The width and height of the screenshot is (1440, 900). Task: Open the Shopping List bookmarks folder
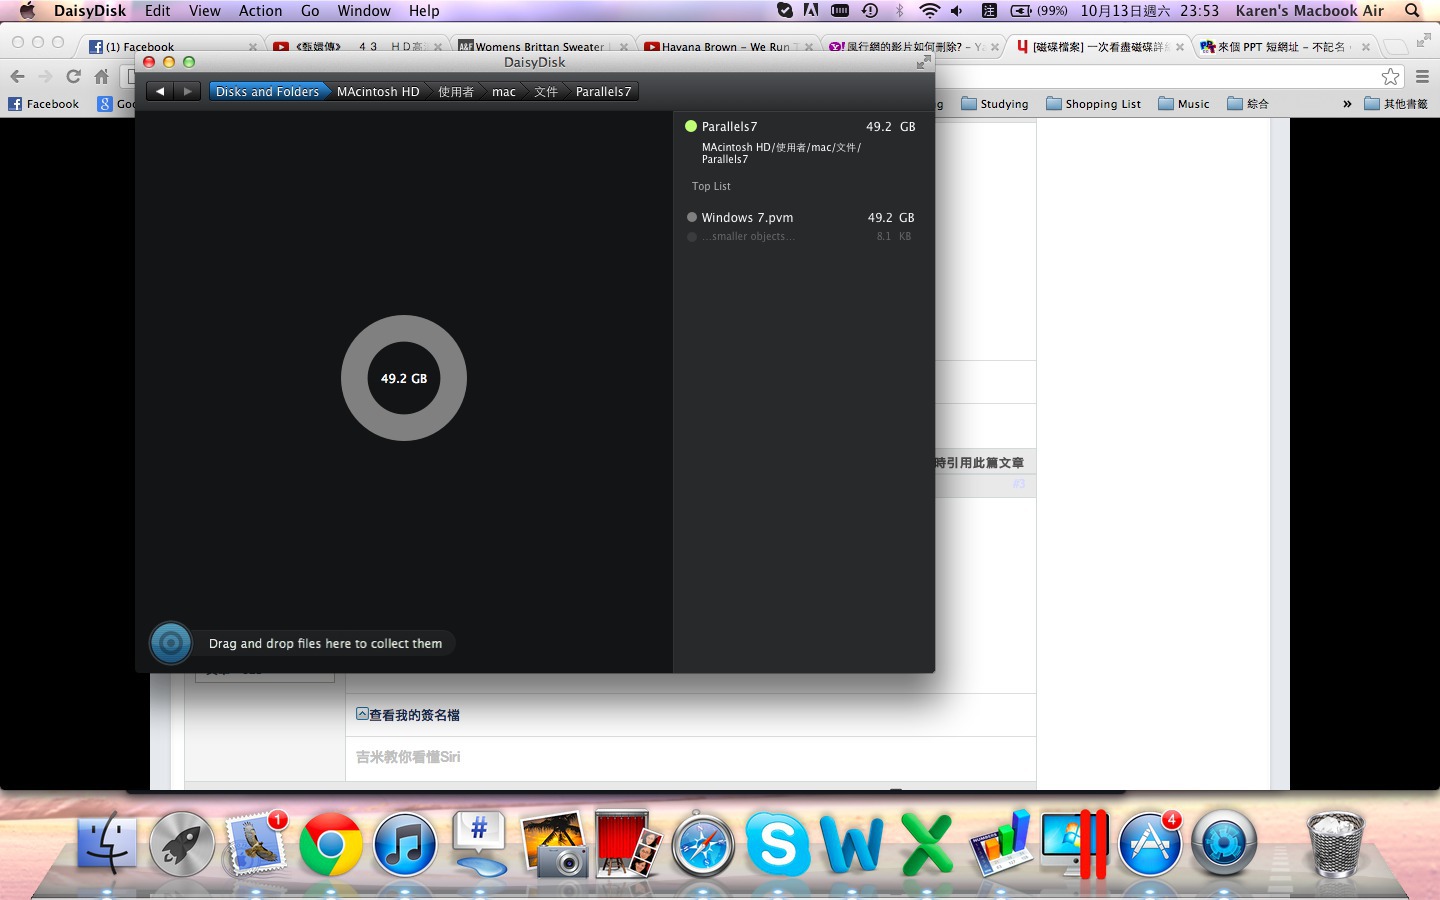tap(1093, 104)
